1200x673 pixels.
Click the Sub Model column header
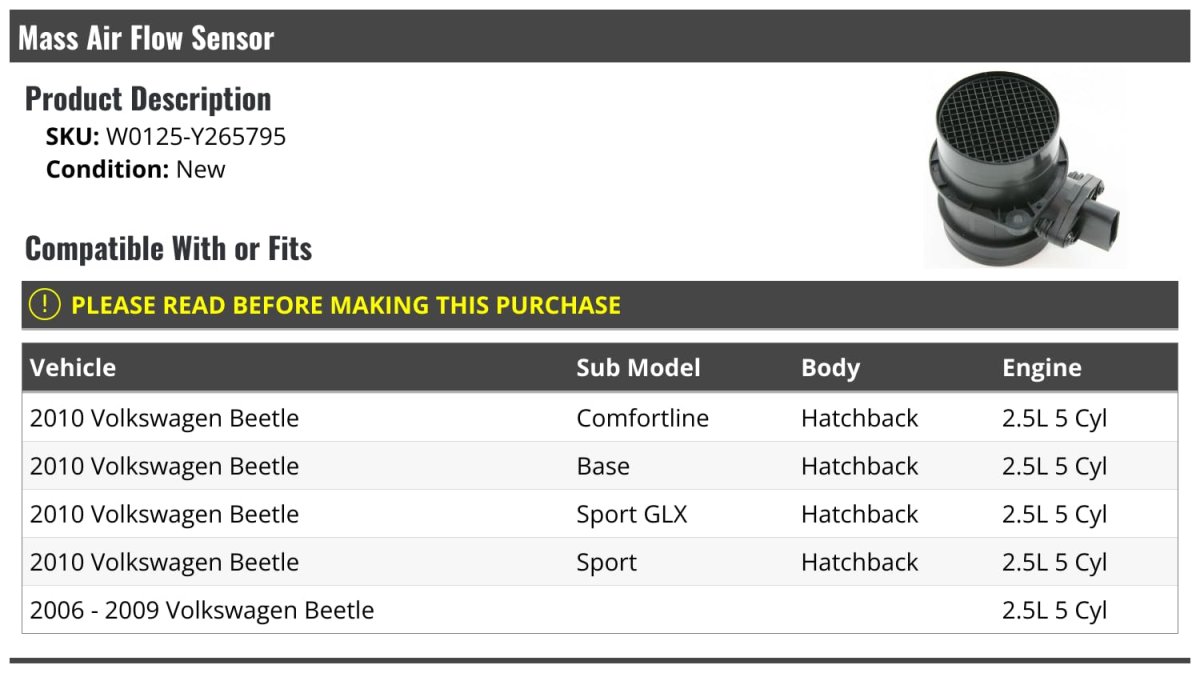tap(638, 367)
